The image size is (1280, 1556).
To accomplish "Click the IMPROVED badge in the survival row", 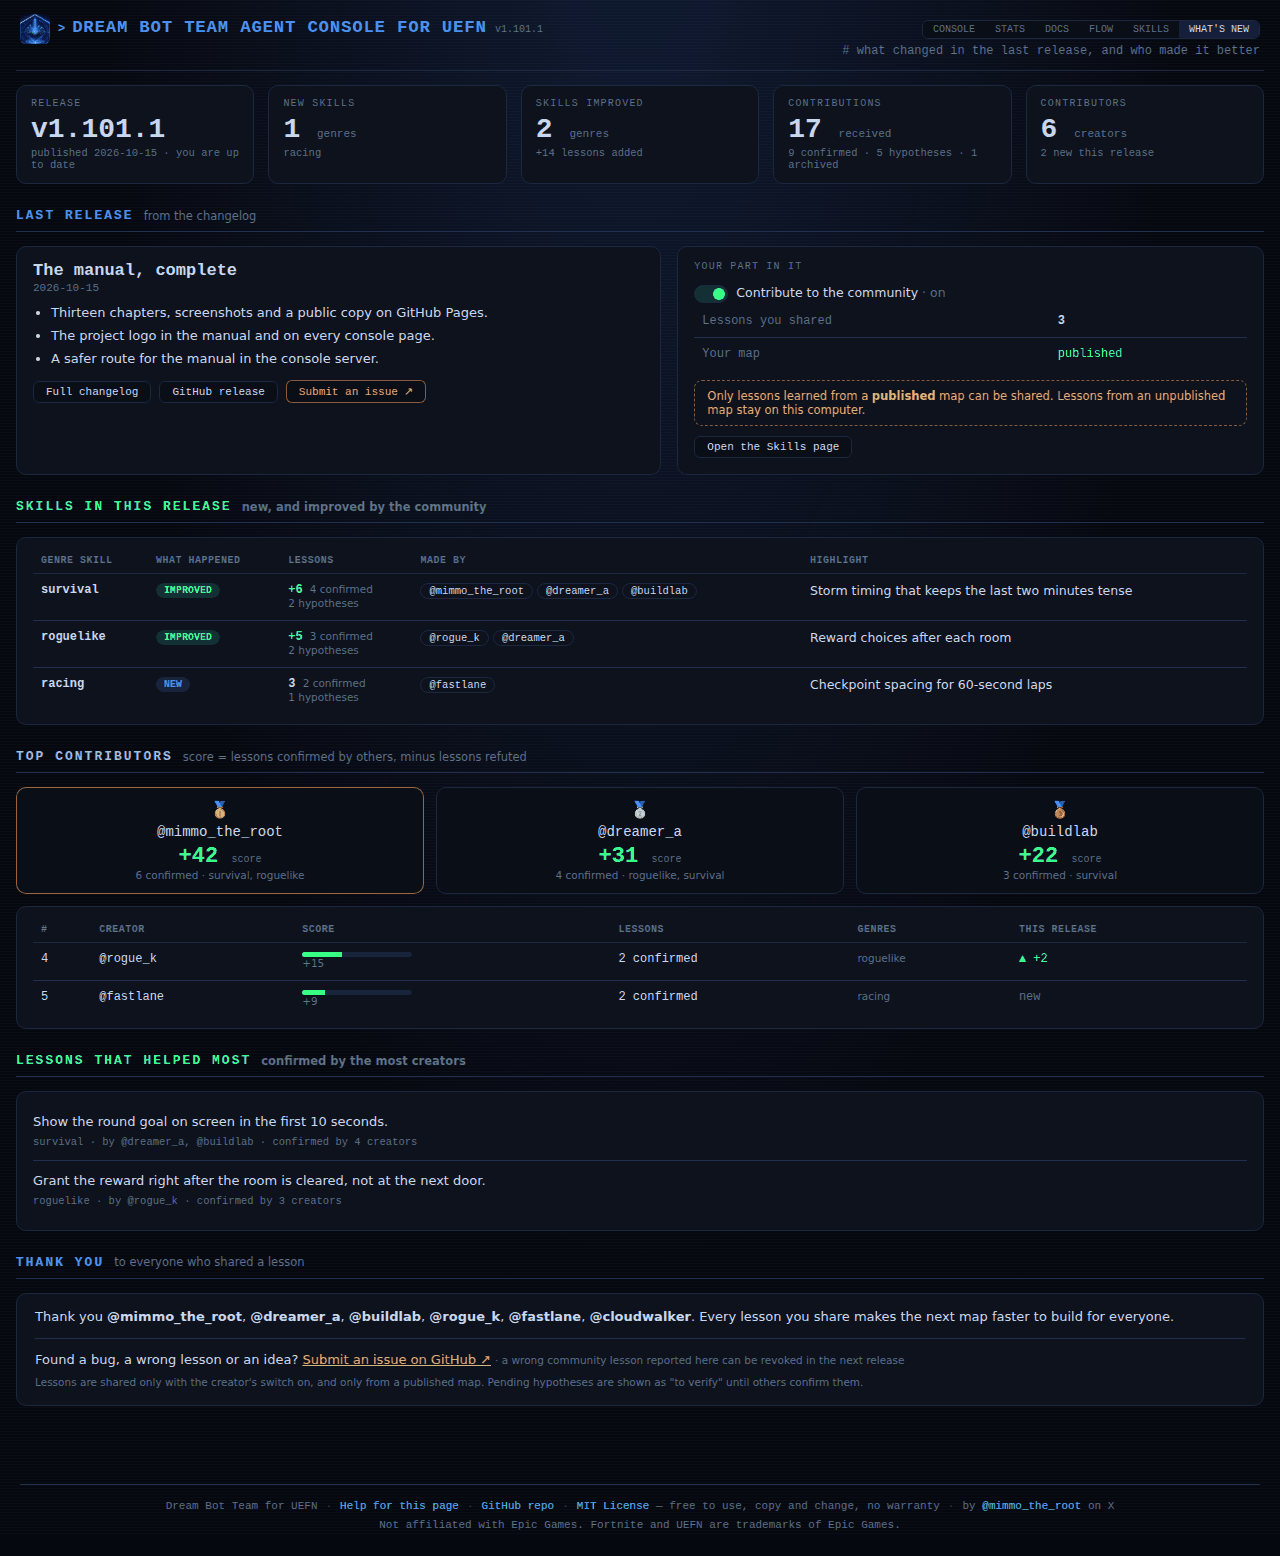I will (x=188, y=590).
